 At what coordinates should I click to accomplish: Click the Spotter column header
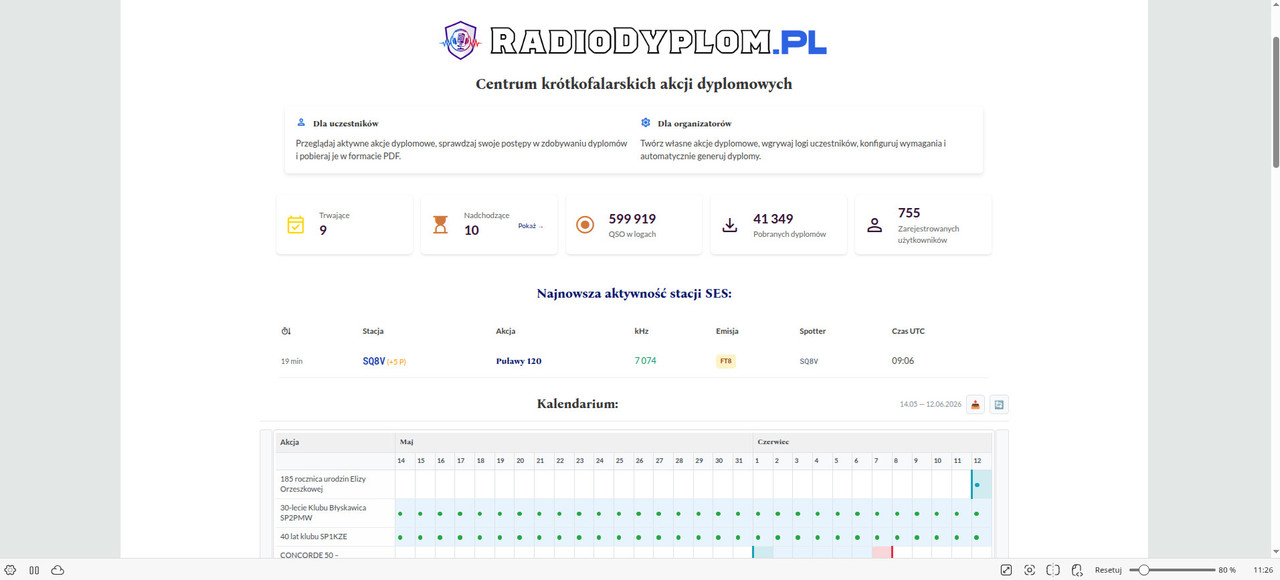click(x=813, y=331)
